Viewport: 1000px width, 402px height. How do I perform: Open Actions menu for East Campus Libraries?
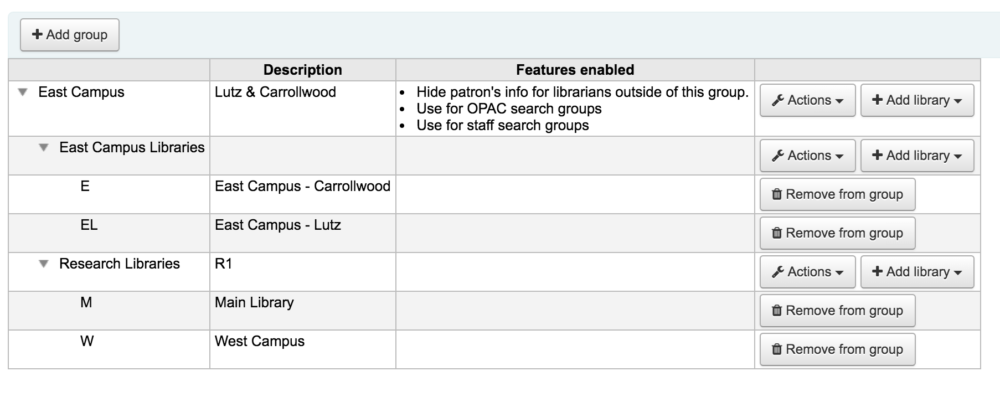pos(807,156)
